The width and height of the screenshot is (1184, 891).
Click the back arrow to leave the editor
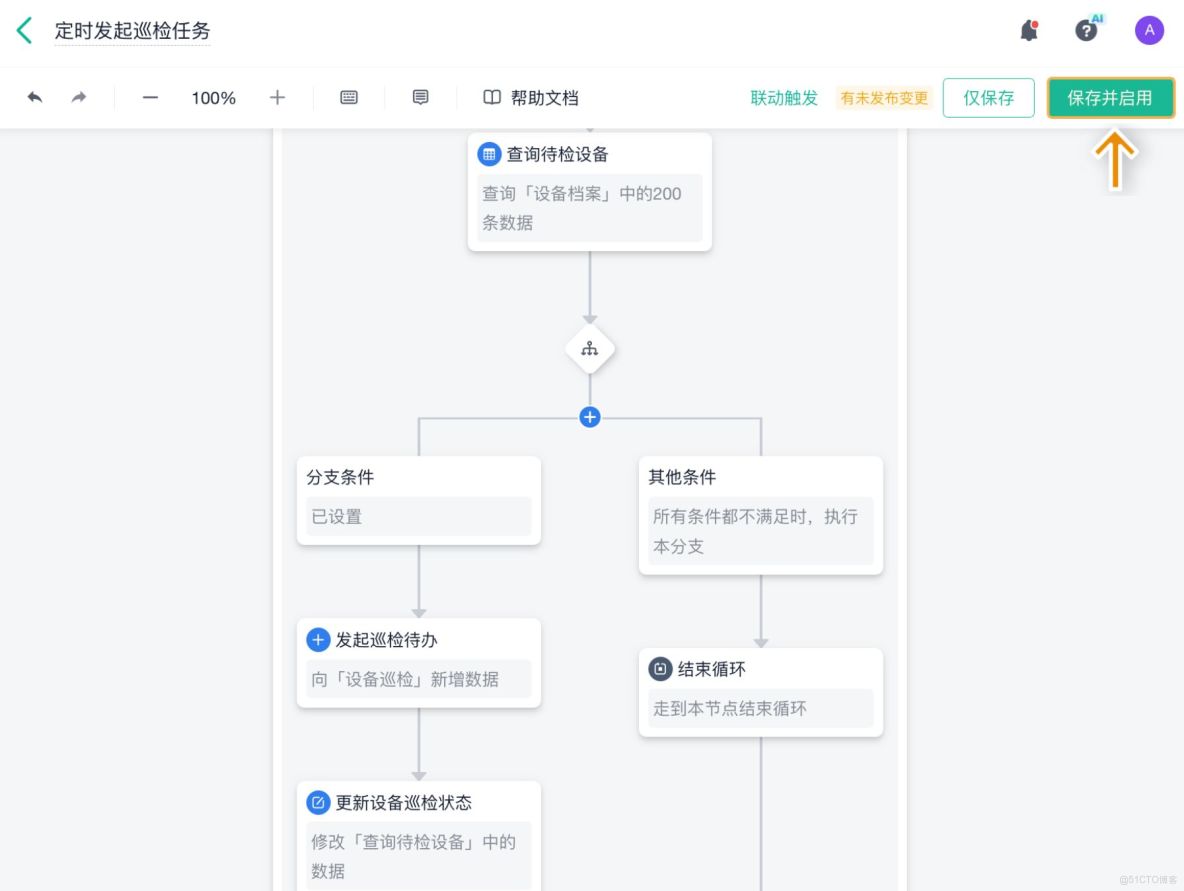pyautogui.click(x=22, y=30)
